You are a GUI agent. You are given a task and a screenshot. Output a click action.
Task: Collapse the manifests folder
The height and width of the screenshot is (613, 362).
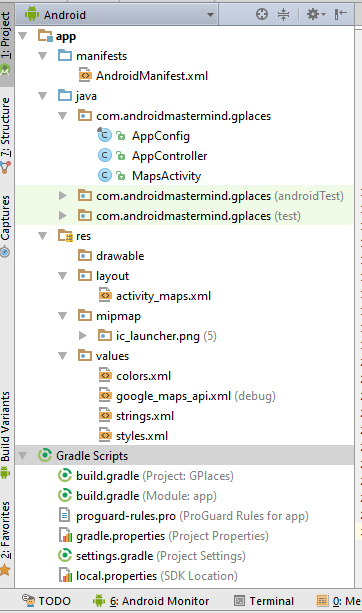43,56
